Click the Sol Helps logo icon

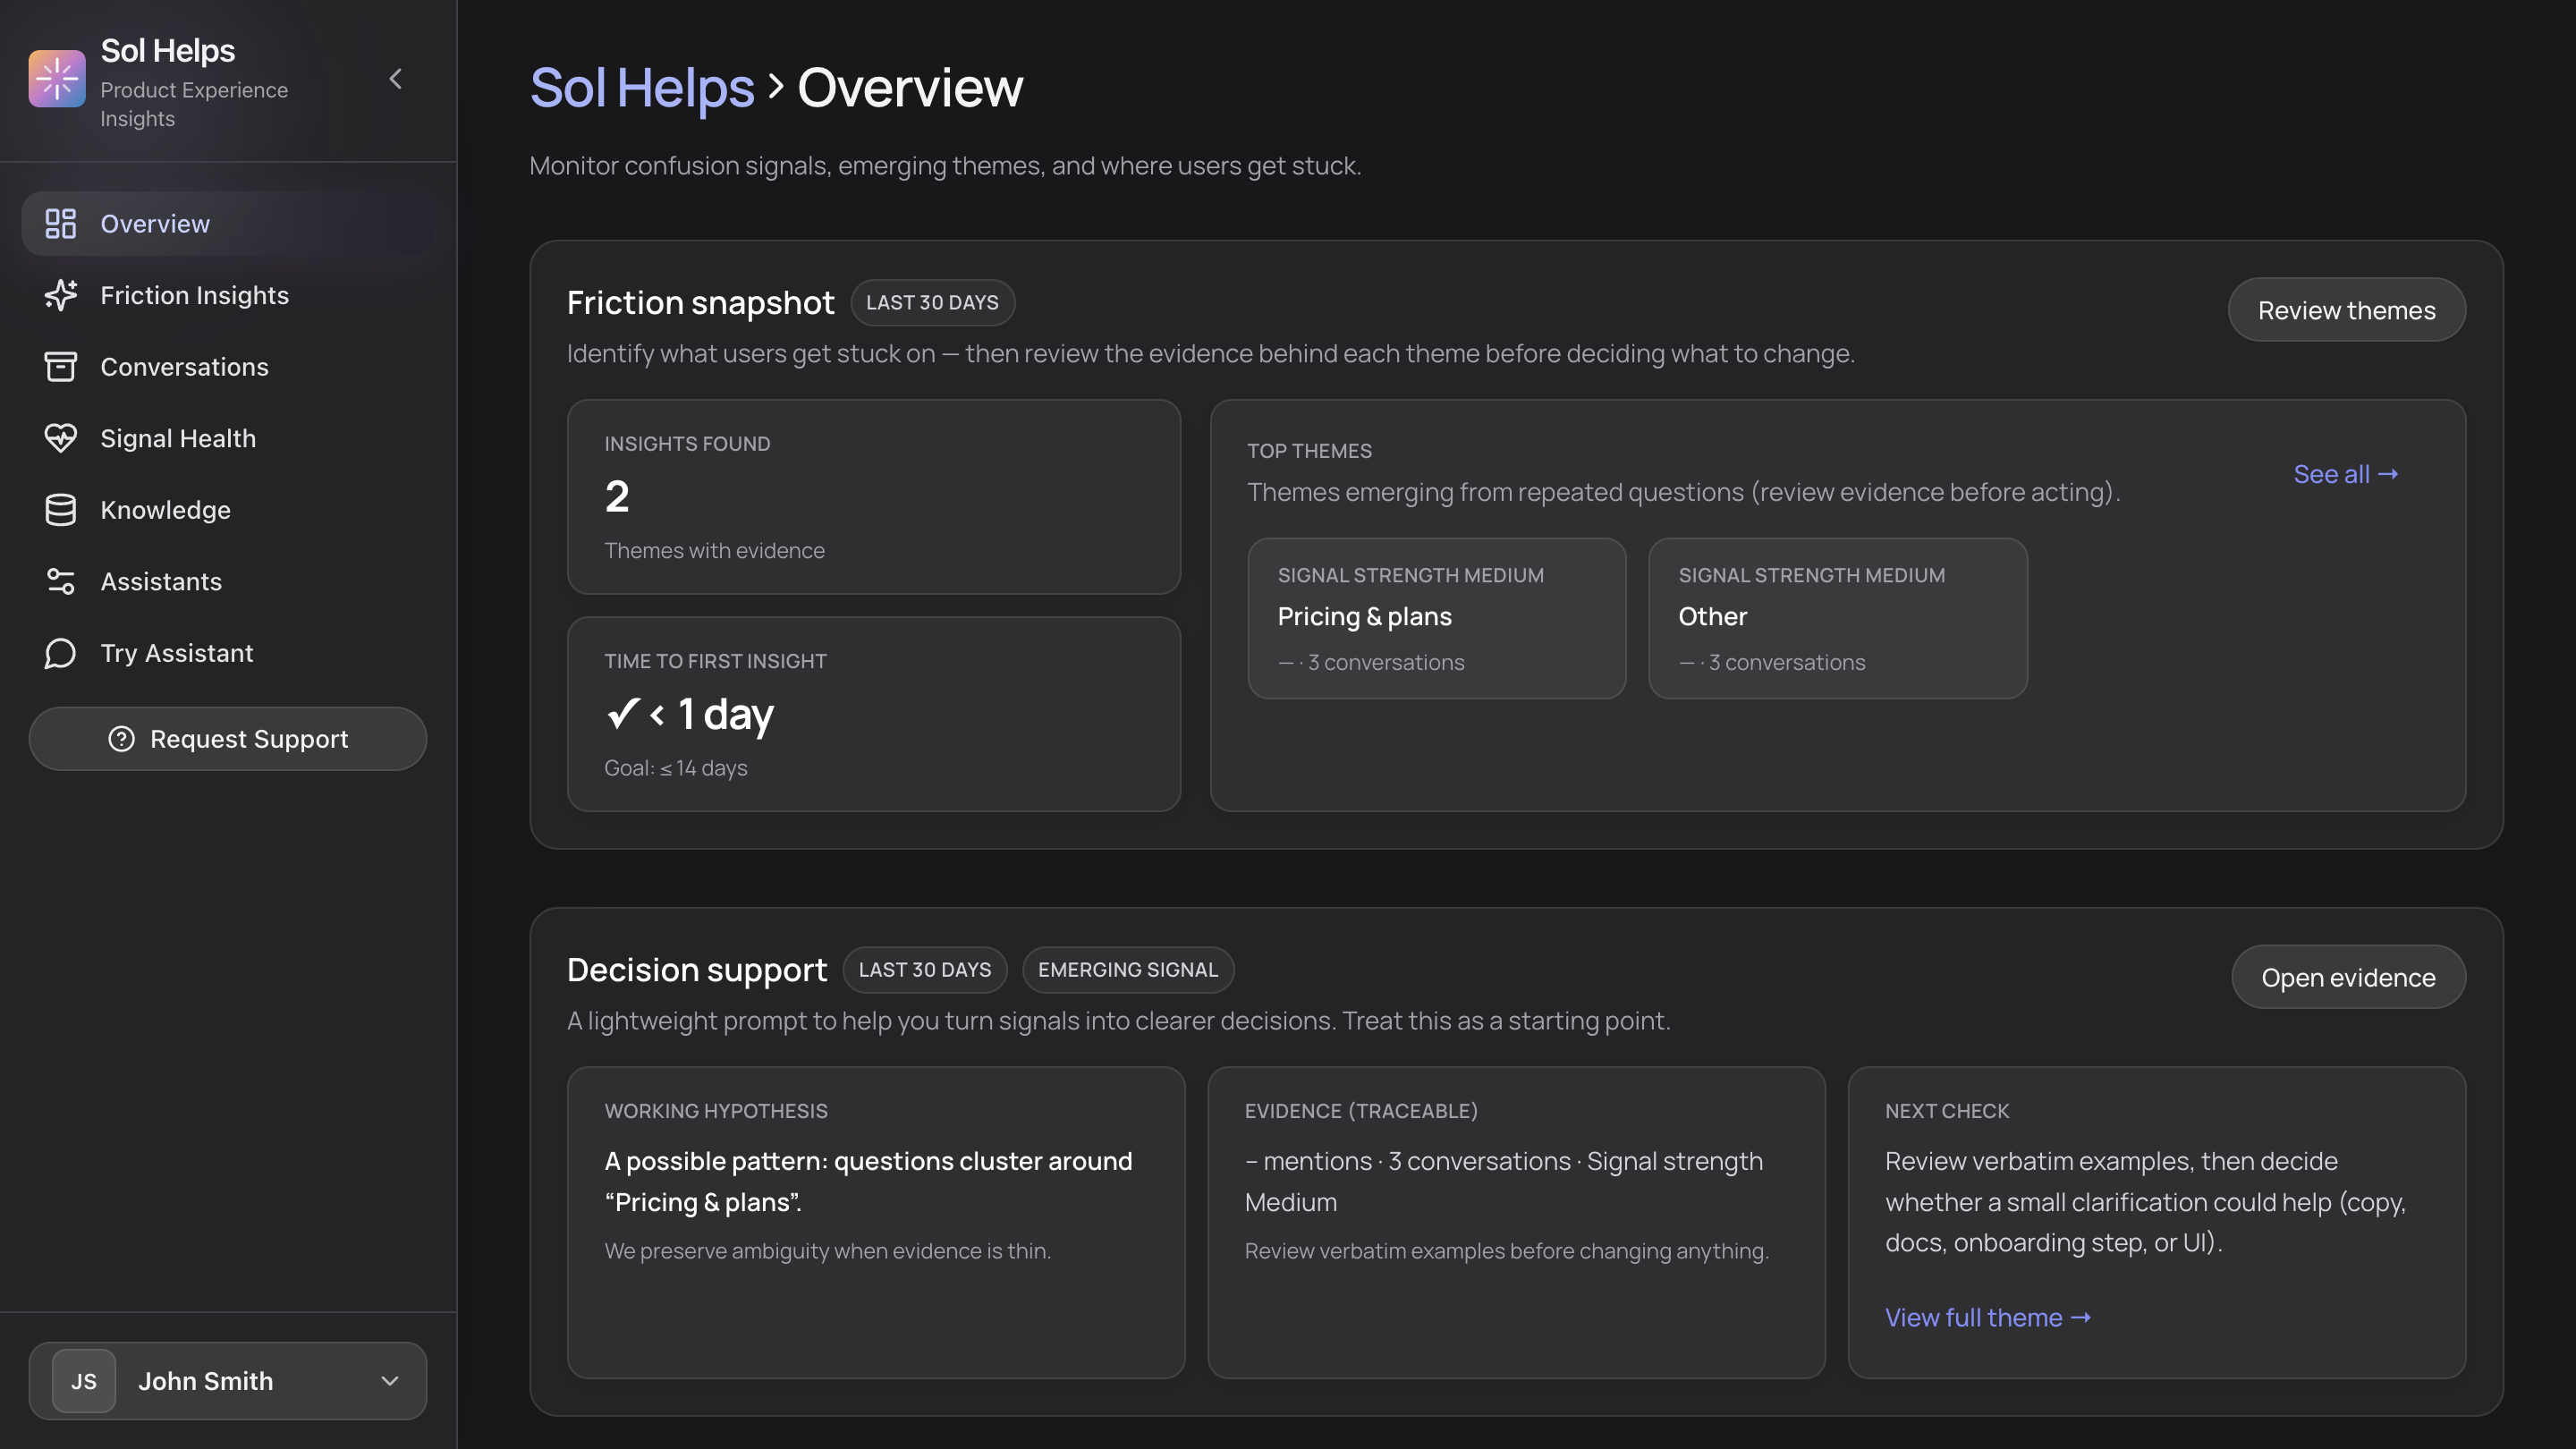click(57, 79)
